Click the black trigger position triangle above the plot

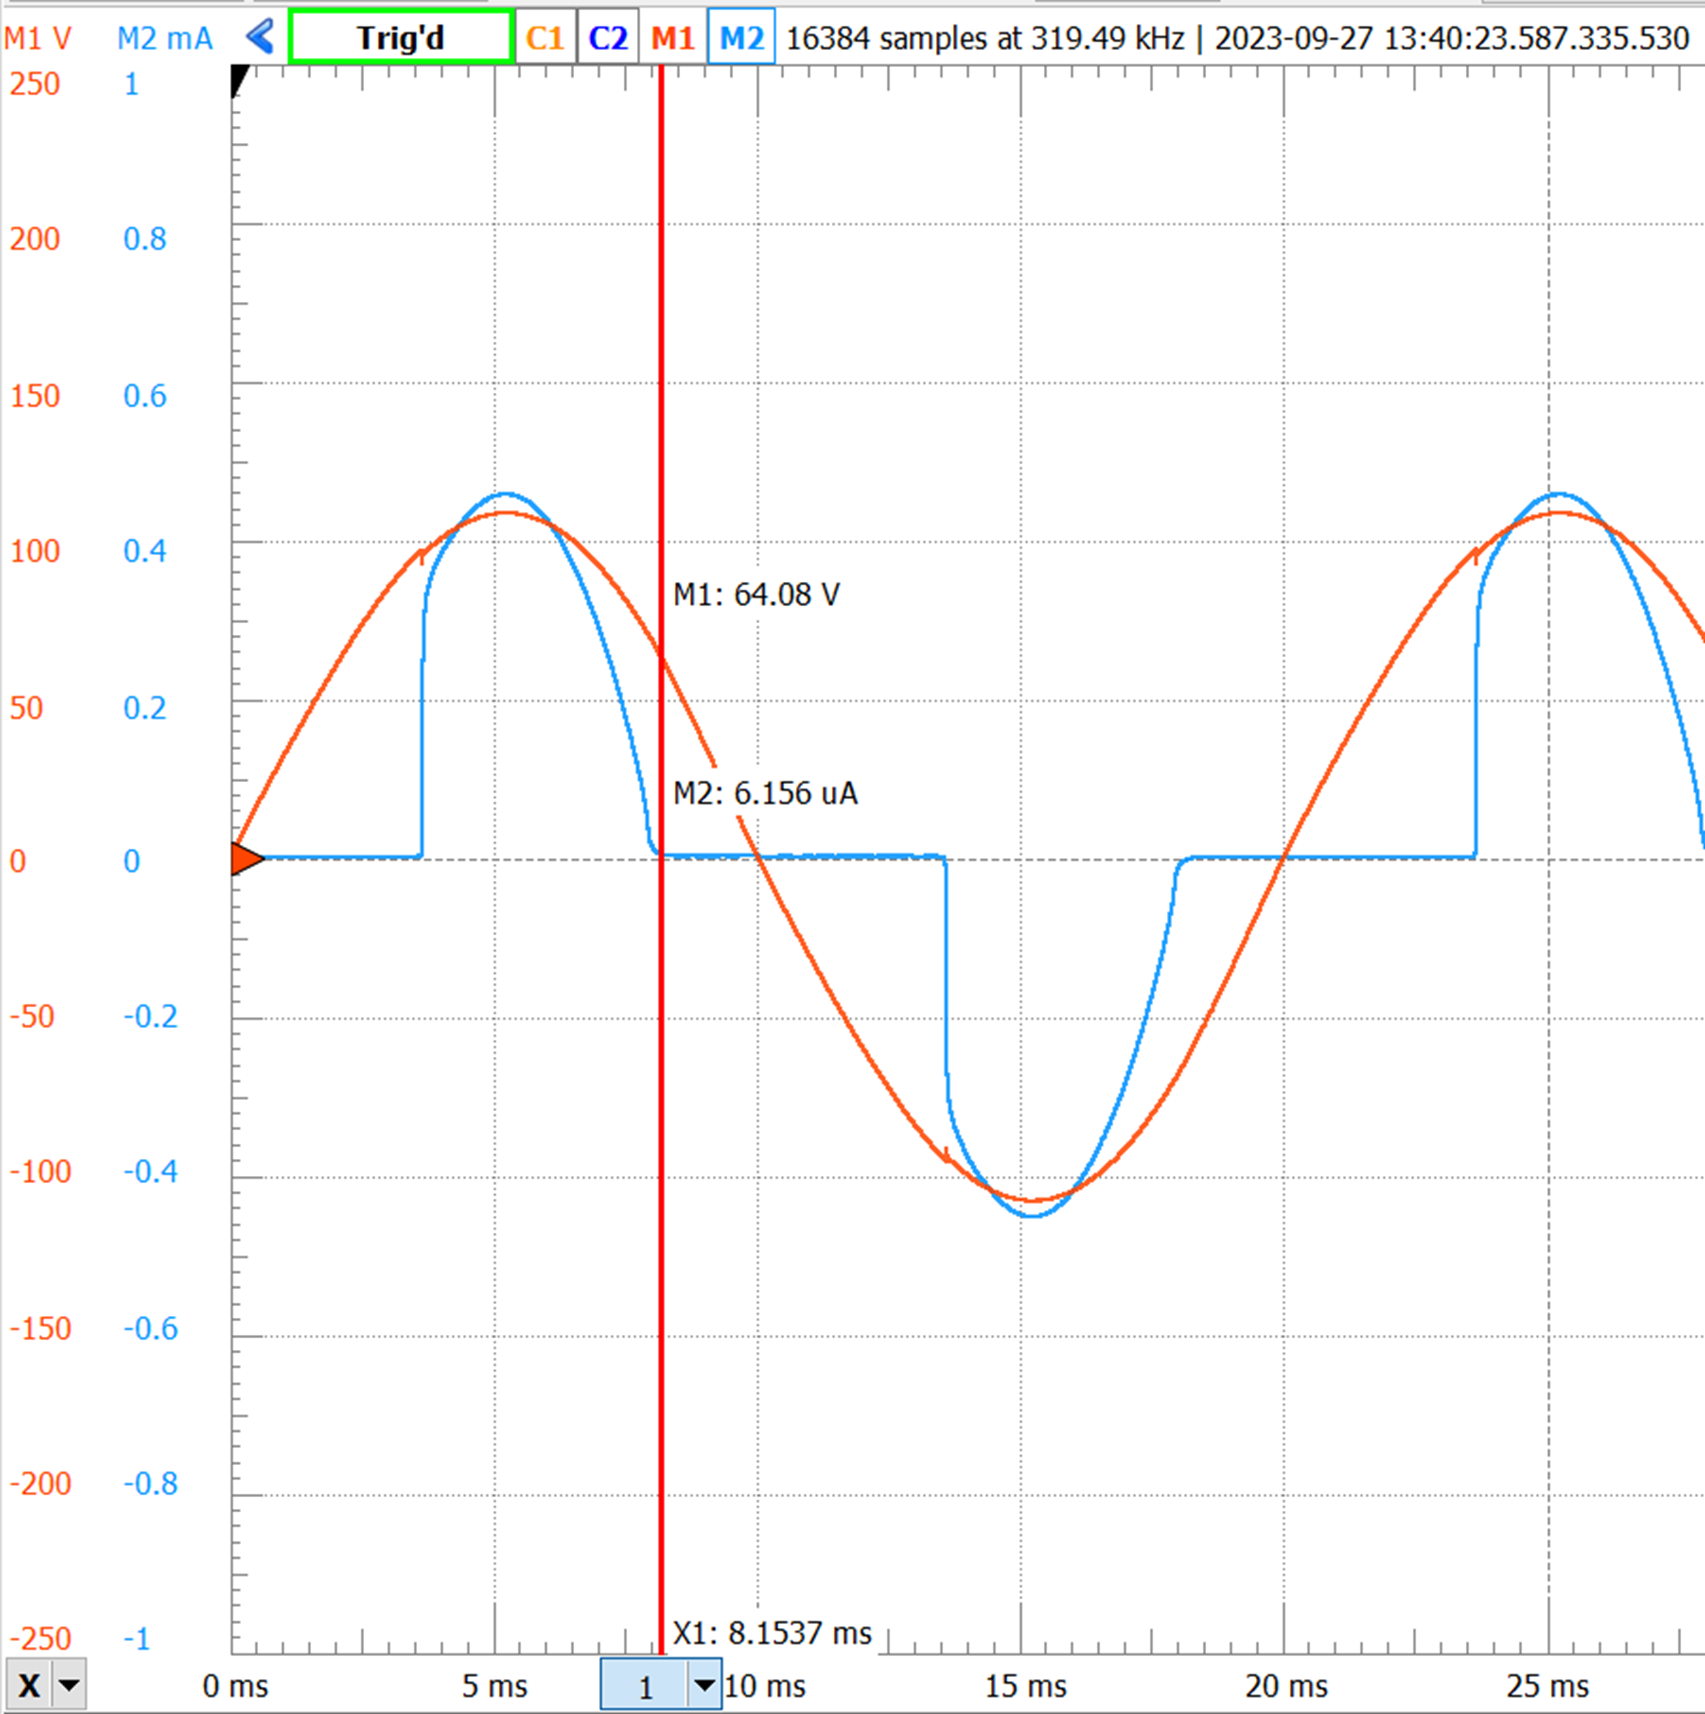click(238, 80)
